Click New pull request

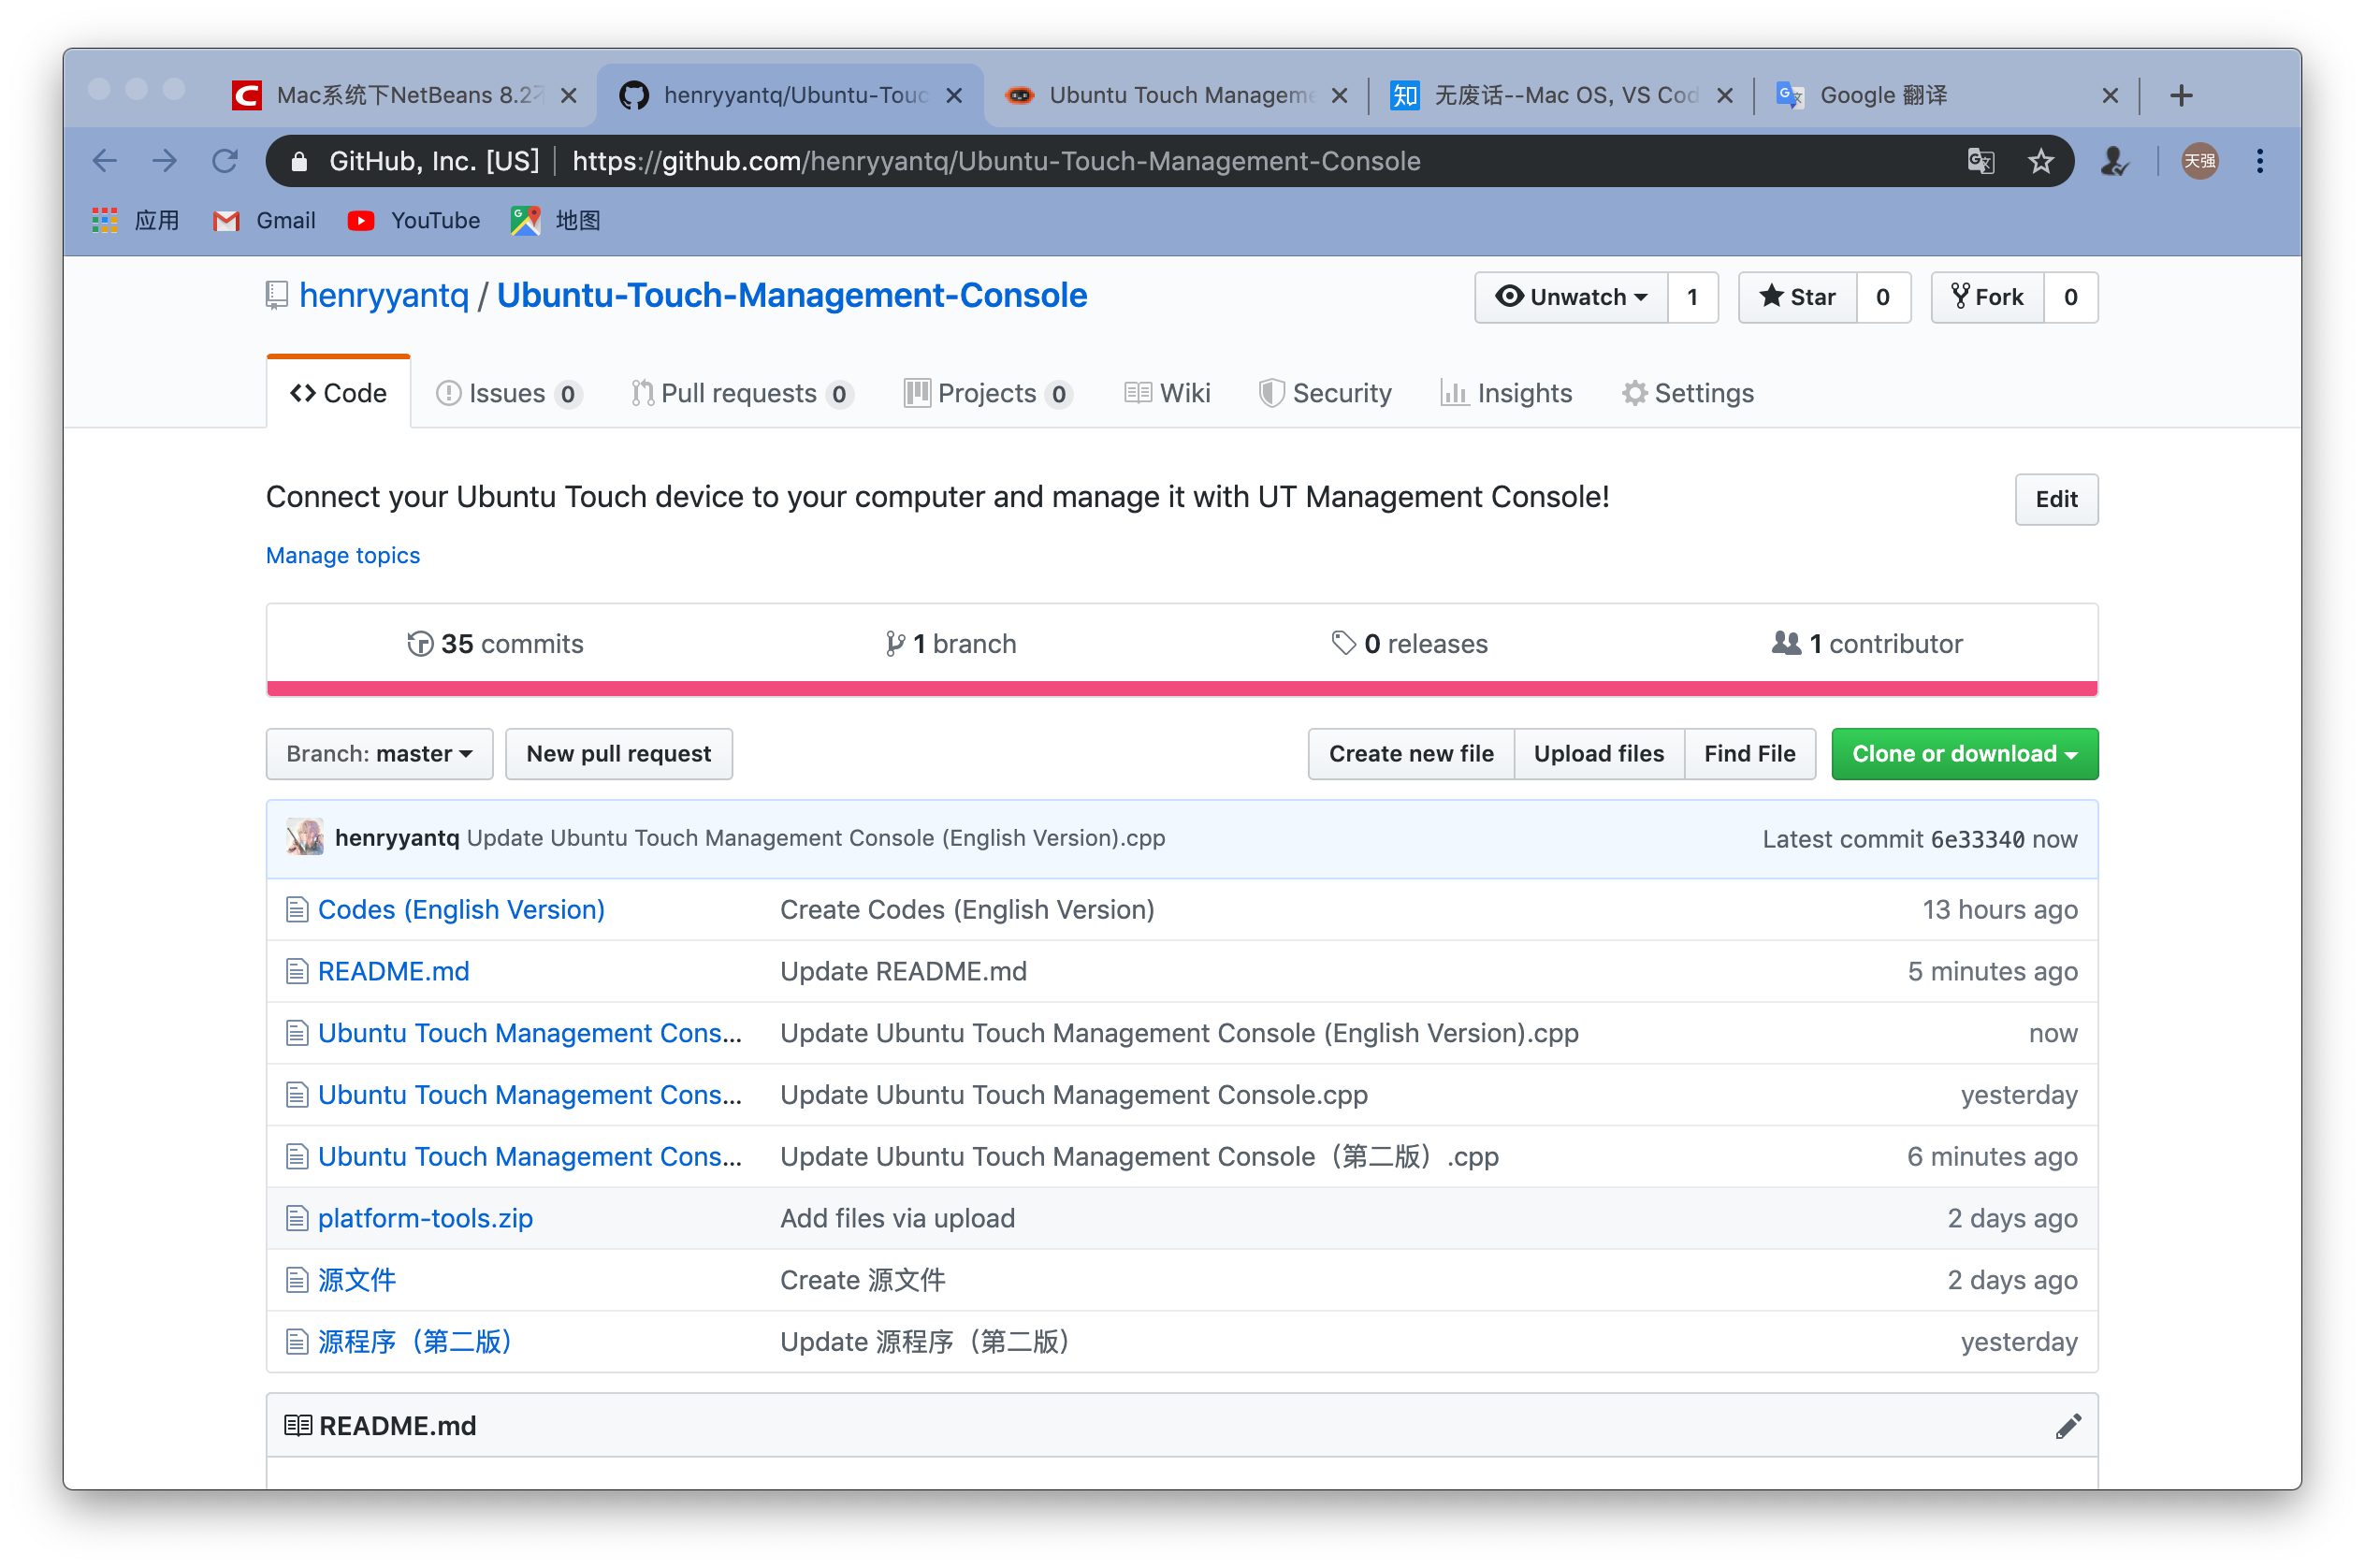[618, 753]
